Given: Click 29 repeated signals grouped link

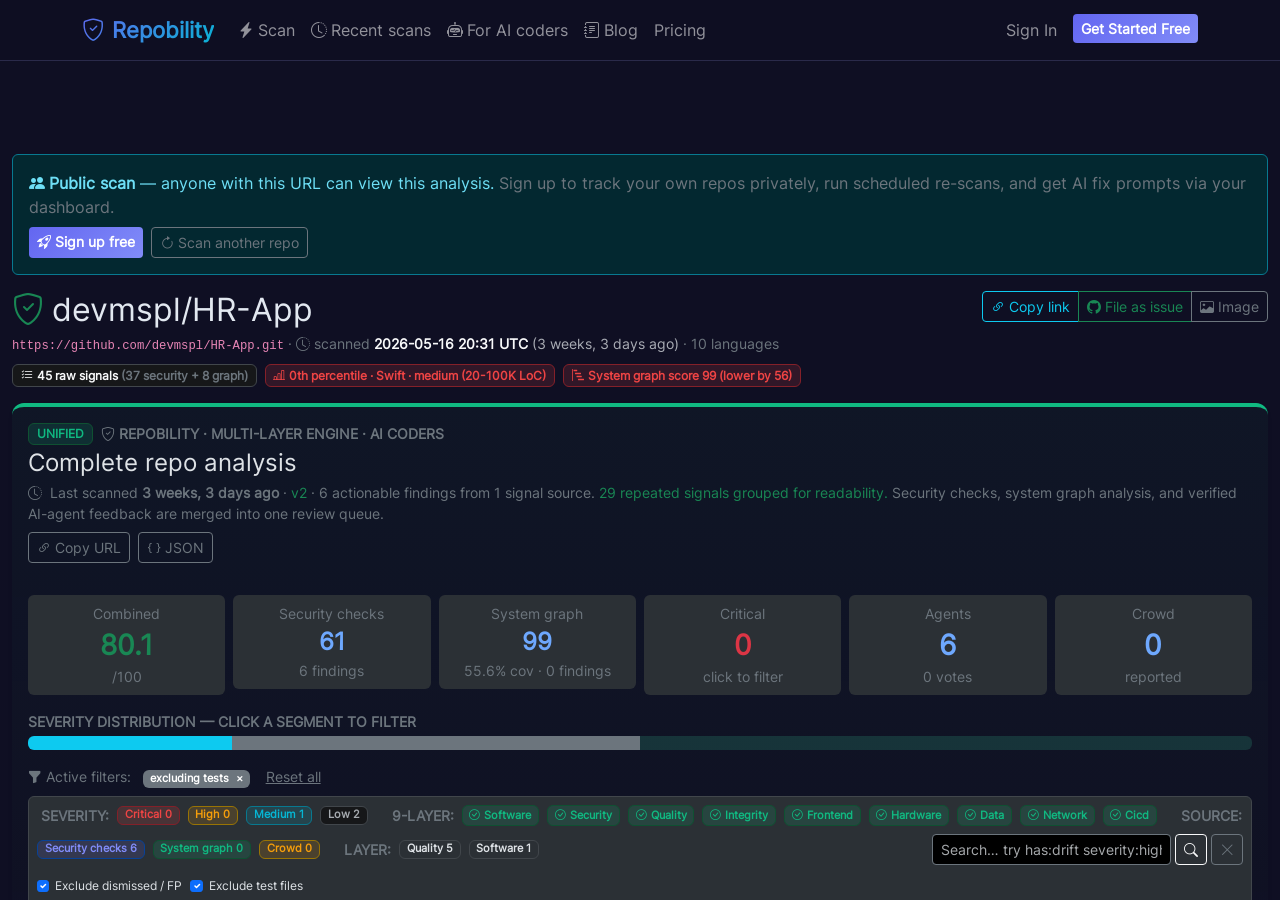Looking at the screenshot, I should click(x=743, y=493).
